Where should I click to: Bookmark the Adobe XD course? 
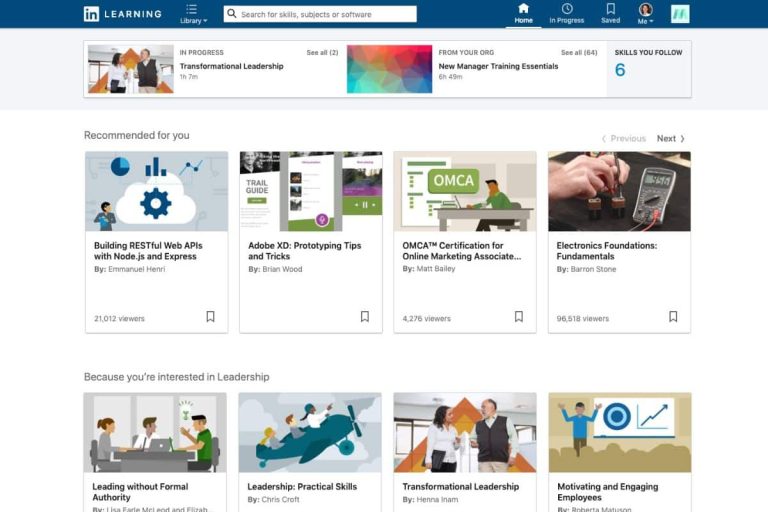[x=365, y=317]
